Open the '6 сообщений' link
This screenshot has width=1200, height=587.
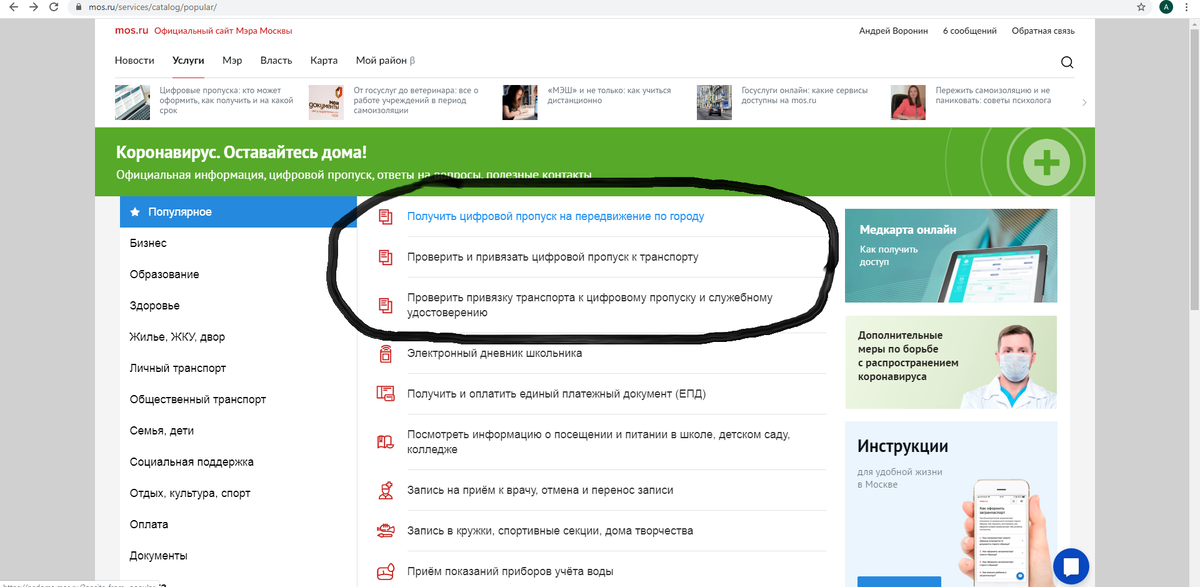coord(969,31)
